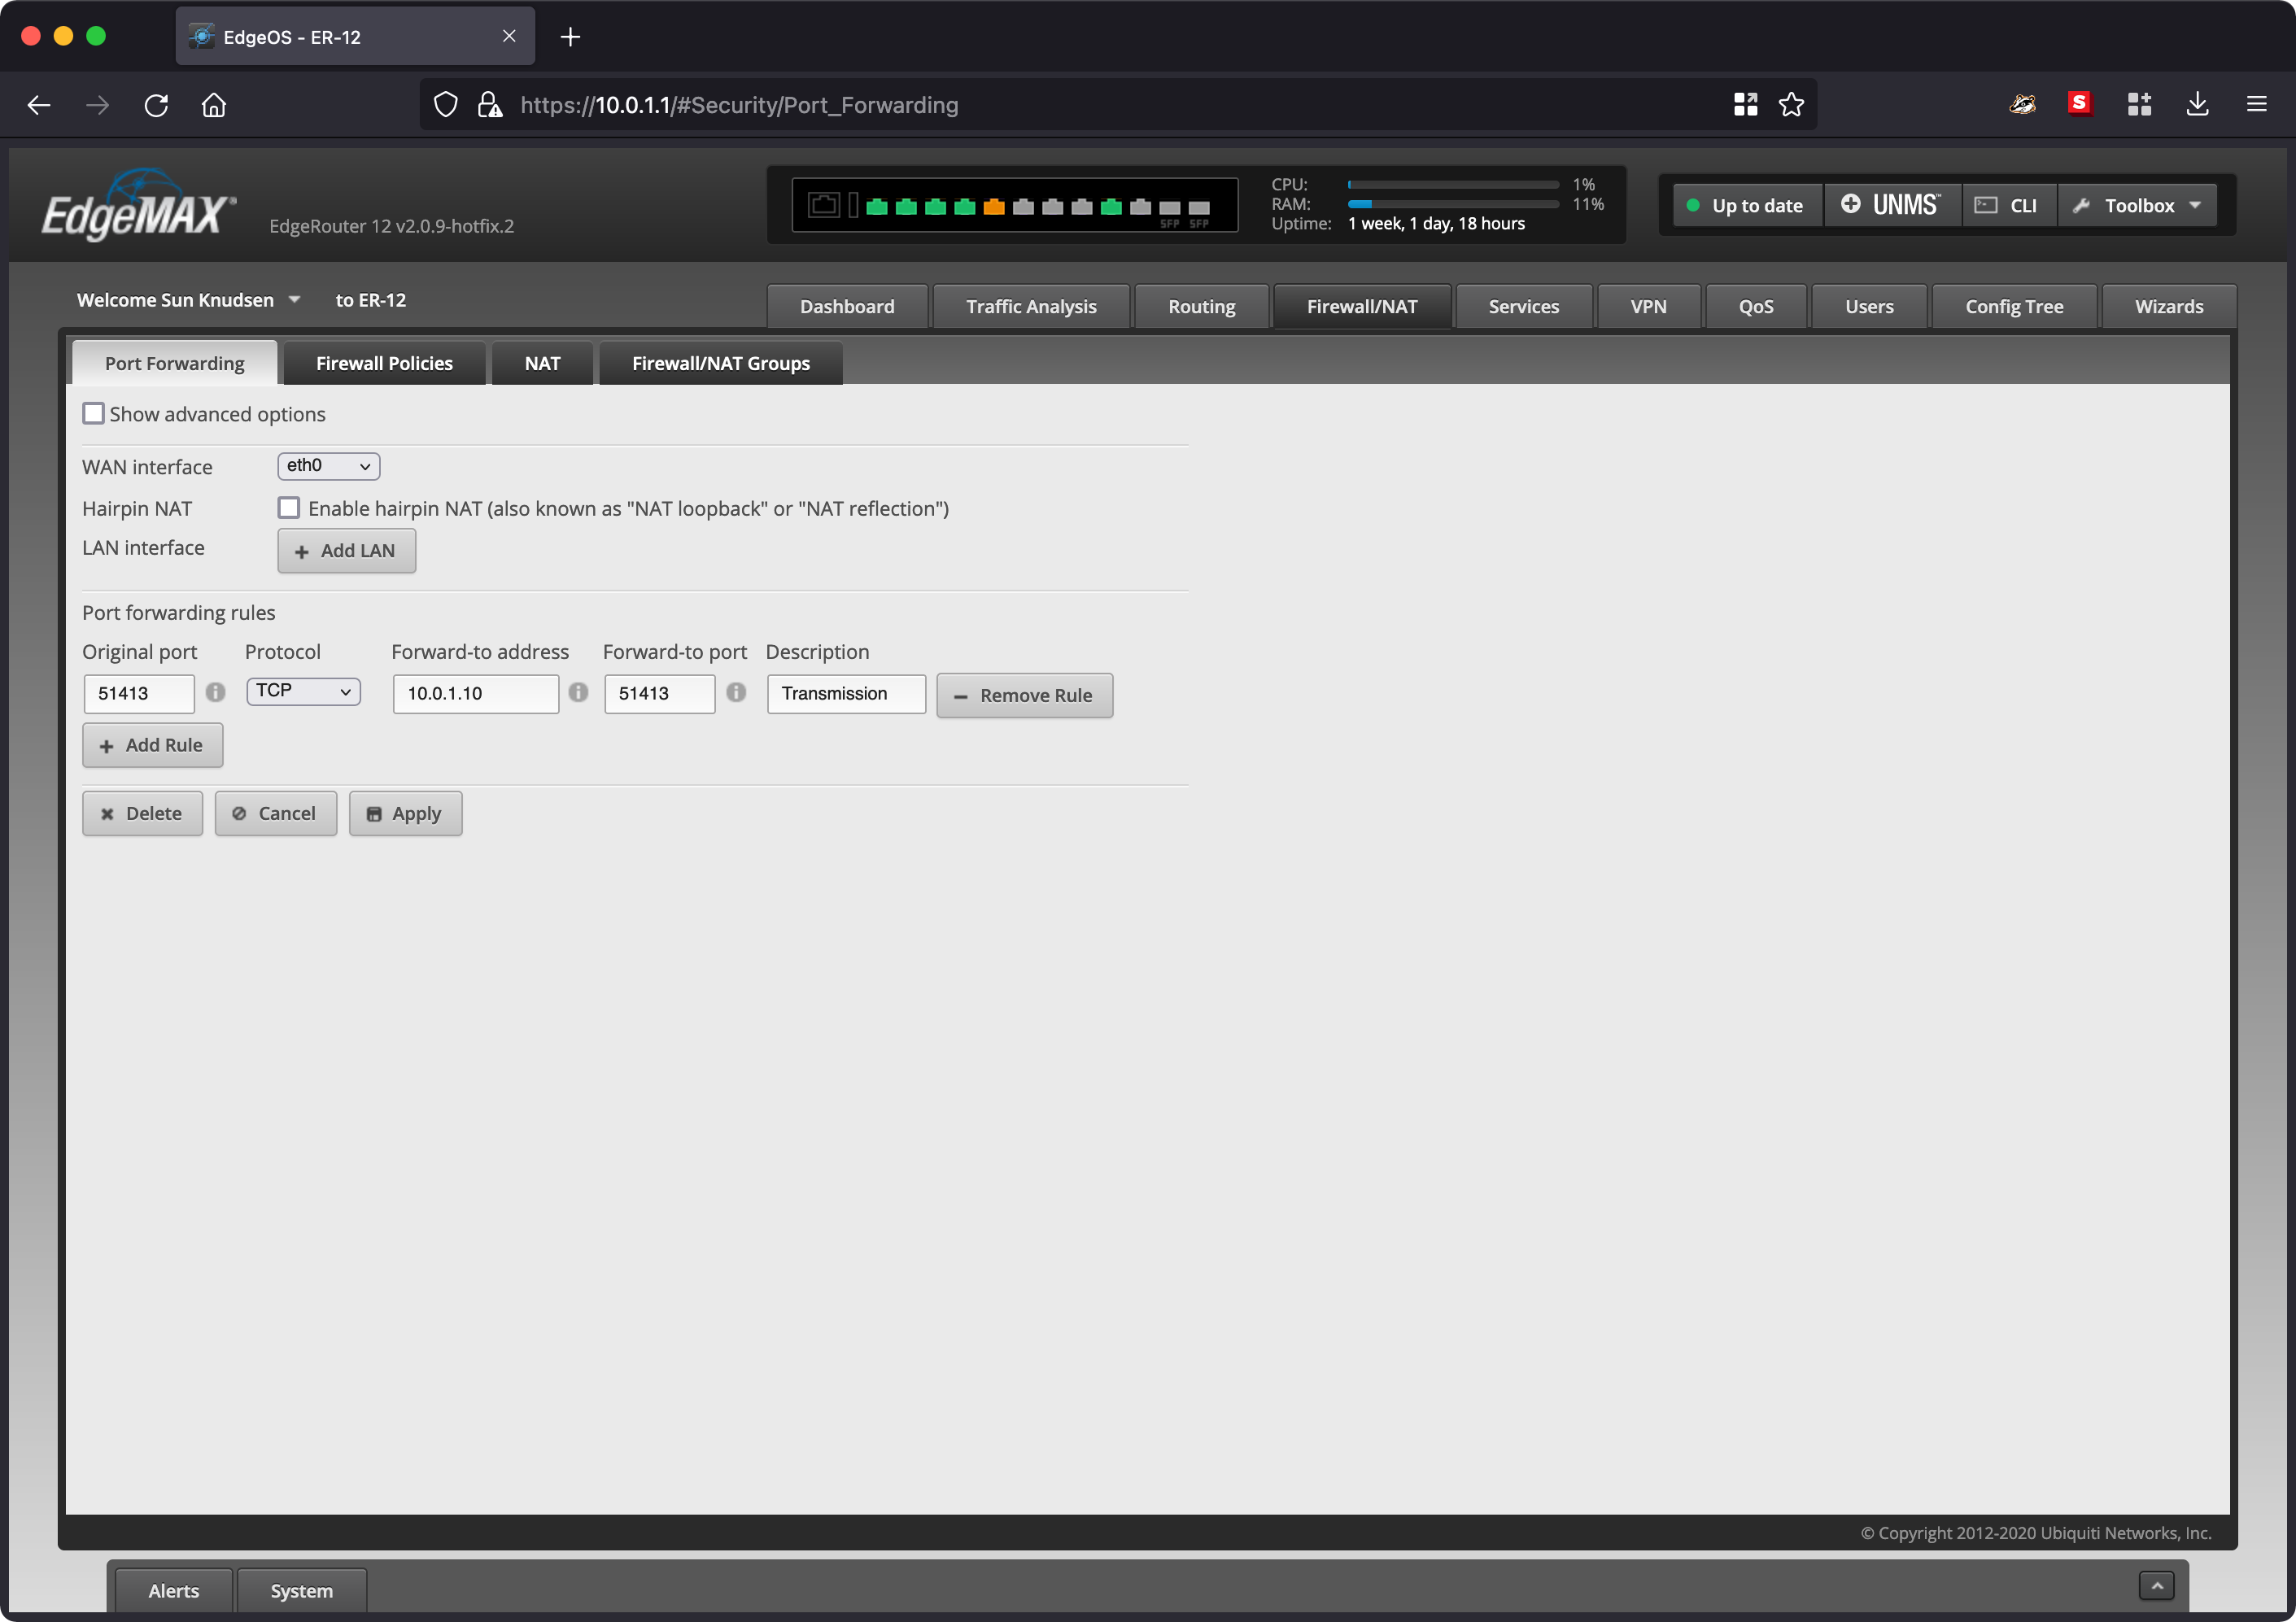Open the Protocol TCP dropdown
This screenshot has width=2296, height=1622.
[303, 691]
